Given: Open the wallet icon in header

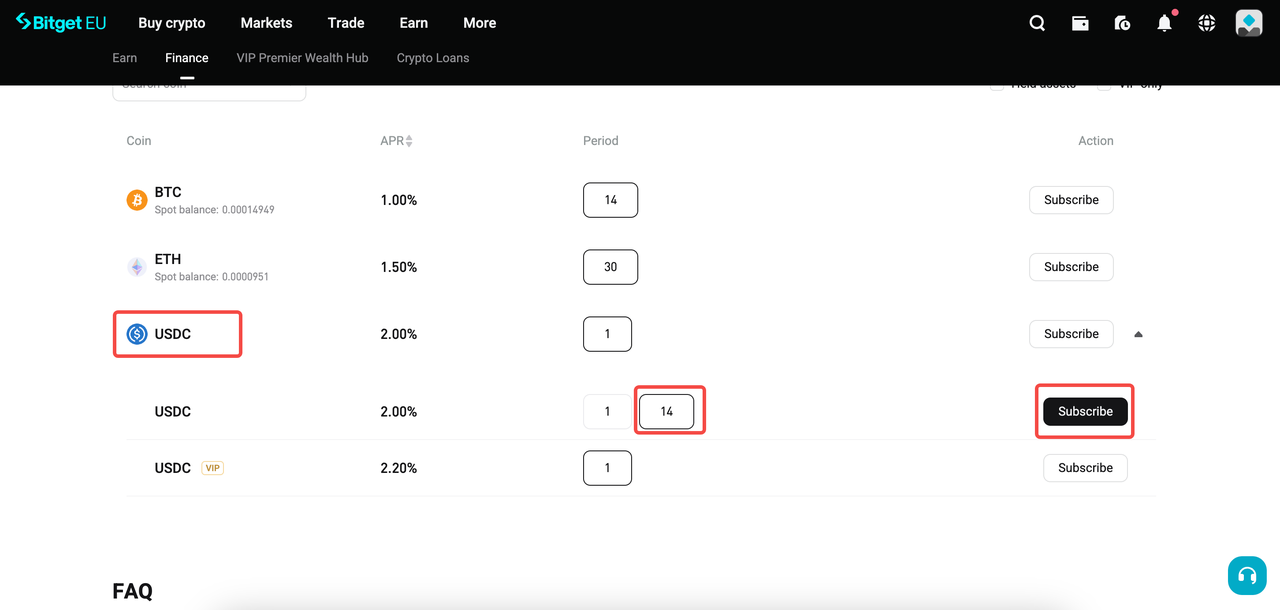Looking at the screenshot, I should click(1080, 23).
